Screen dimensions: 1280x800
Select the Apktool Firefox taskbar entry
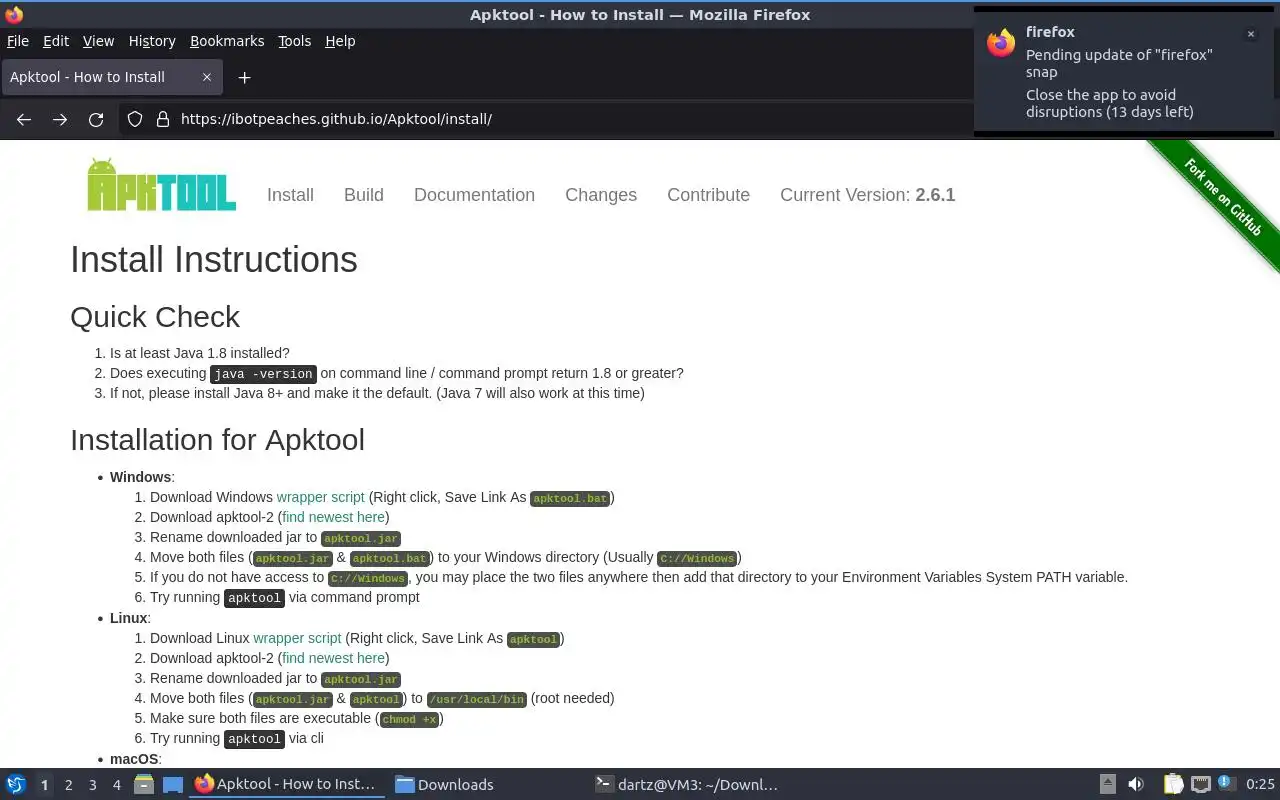pos(286,784)
